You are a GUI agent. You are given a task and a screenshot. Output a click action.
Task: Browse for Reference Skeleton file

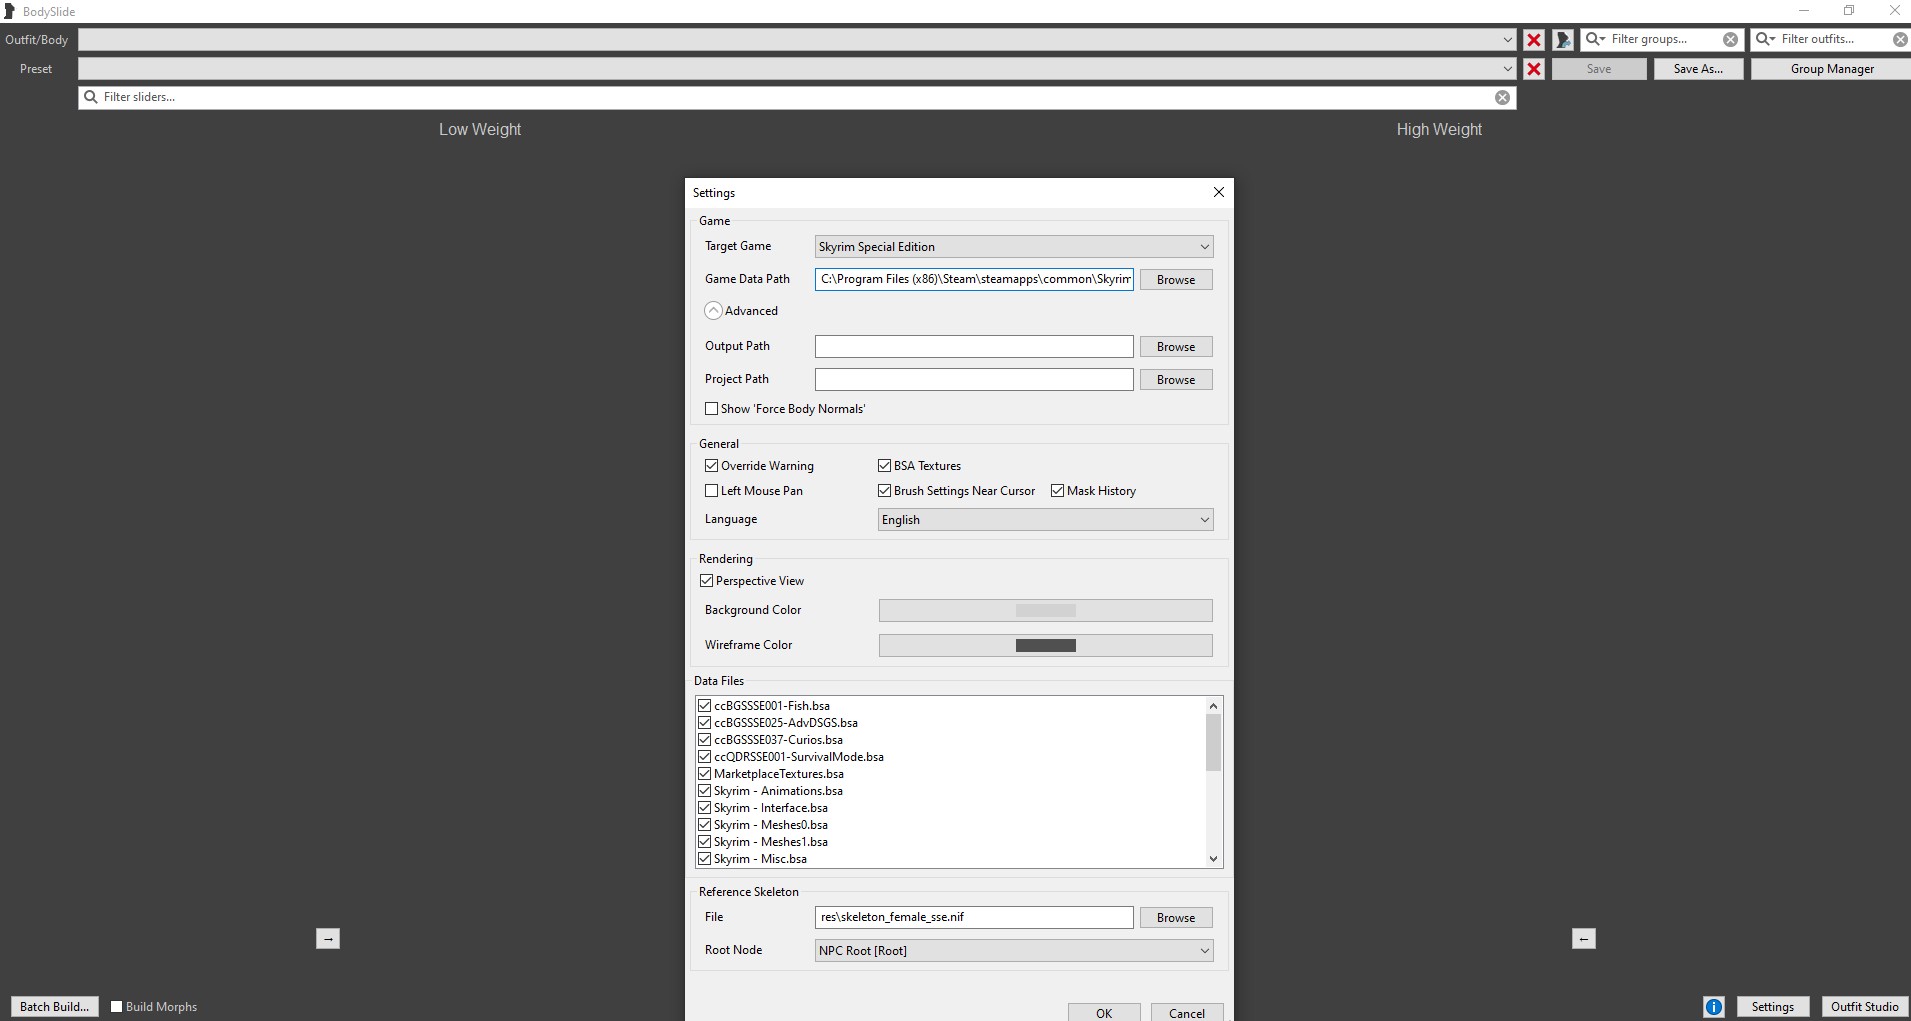(x=1176, y=918)
